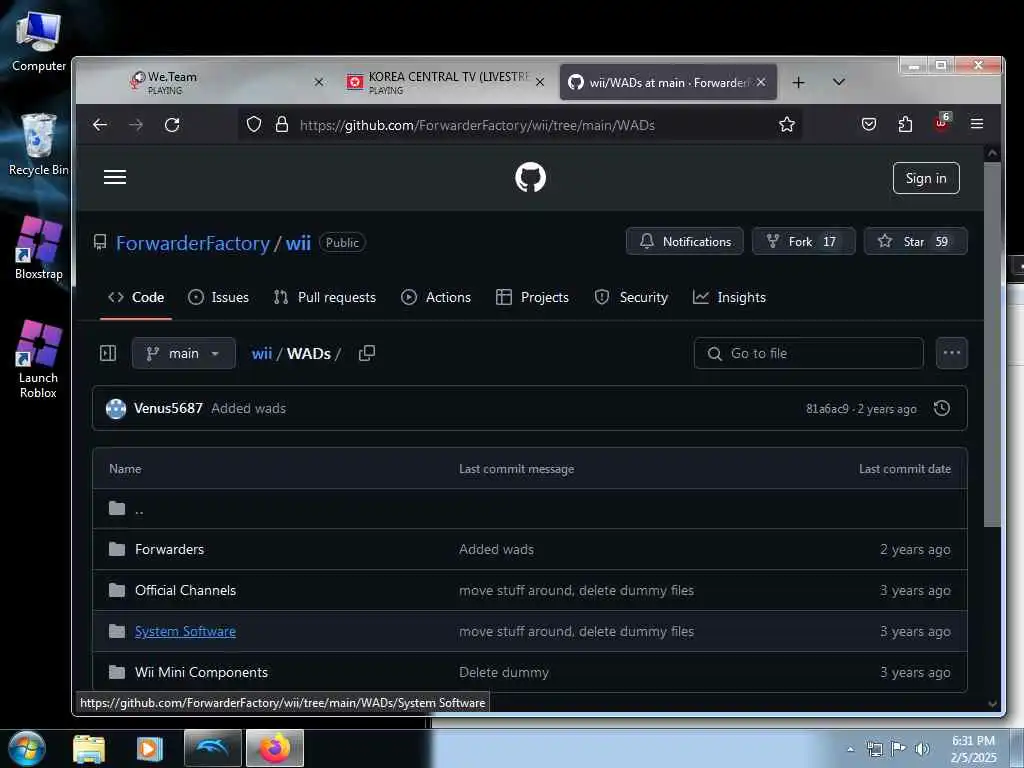List all tabs with the chevron

tap(839, 82)
